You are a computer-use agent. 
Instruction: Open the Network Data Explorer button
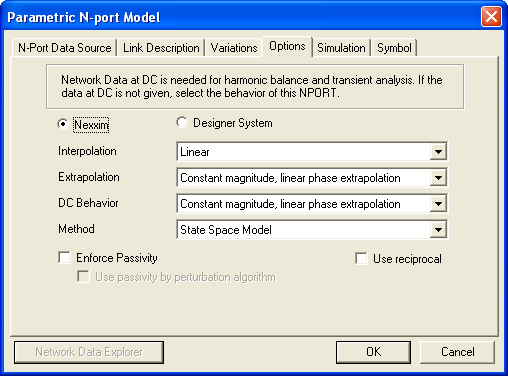pos(89,352)
